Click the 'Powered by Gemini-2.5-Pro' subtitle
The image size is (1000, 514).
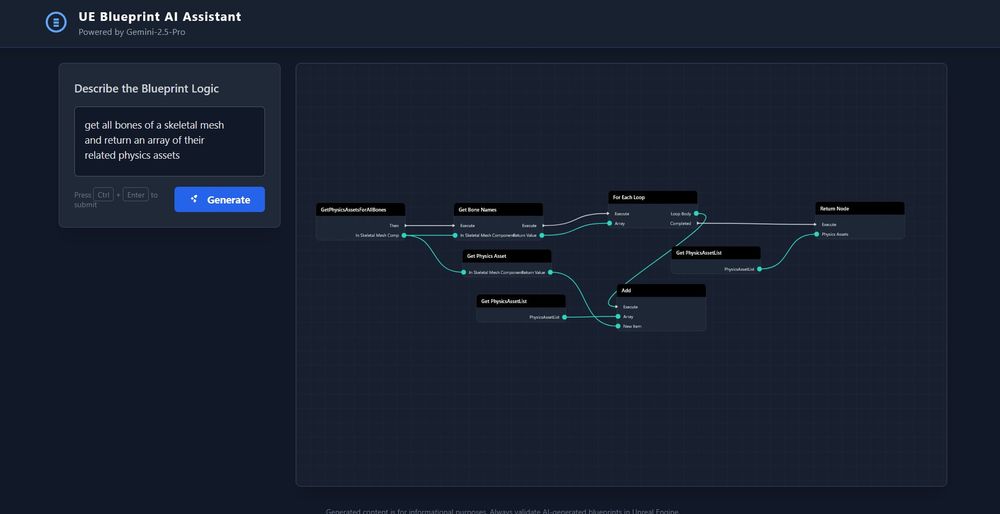(132, 32)
